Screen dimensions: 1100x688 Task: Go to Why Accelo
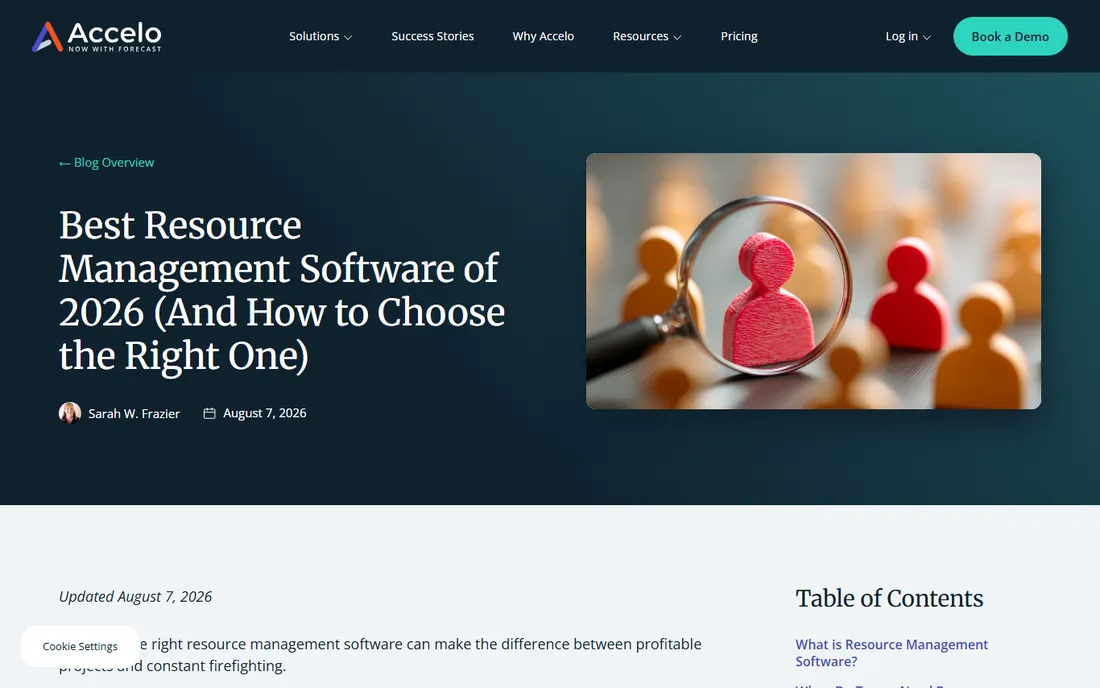pos(543,36)
